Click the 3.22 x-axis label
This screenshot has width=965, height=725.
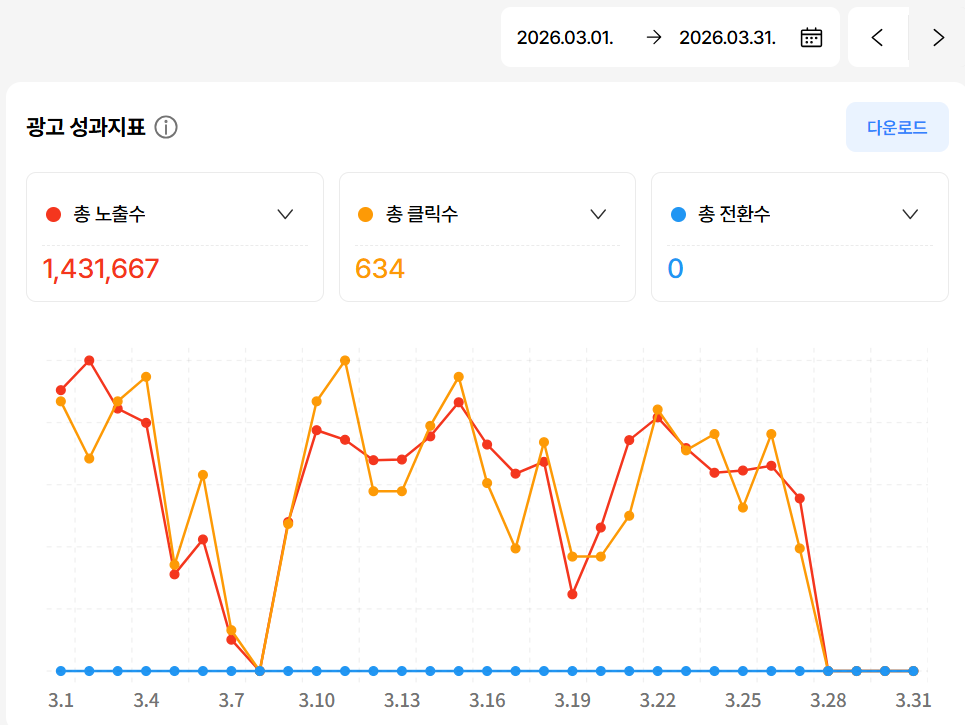click(657, 700)
